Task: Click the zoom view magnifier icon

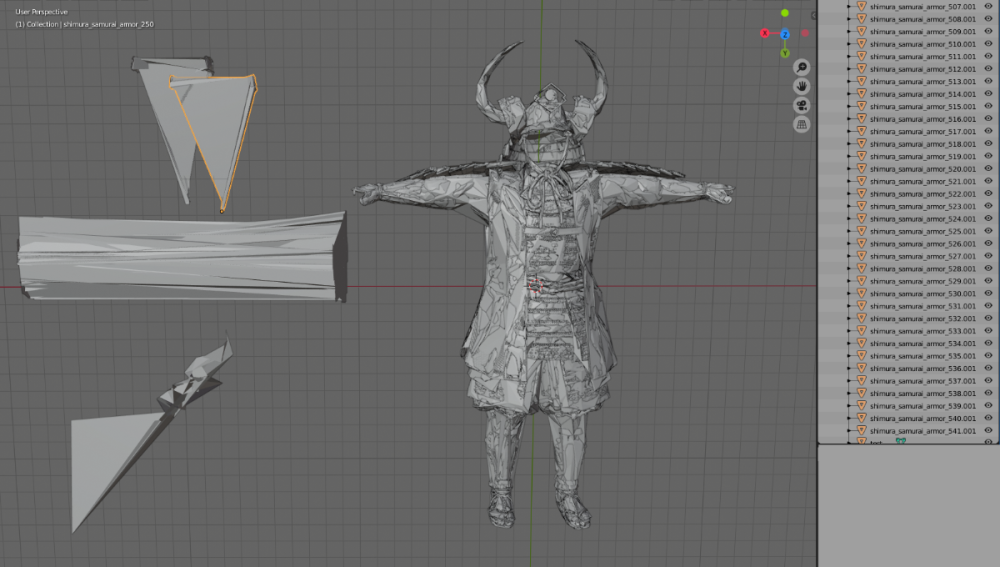Action: pyautogui.click(x=801, y=67)
